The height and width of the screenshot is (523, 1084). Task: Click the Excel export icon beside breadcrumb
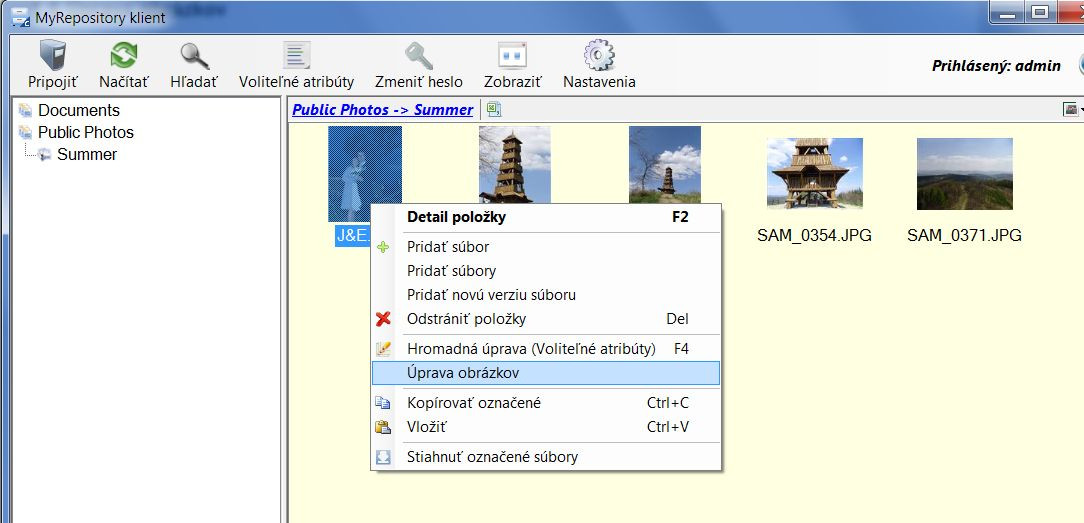click(x=494, y=109)
